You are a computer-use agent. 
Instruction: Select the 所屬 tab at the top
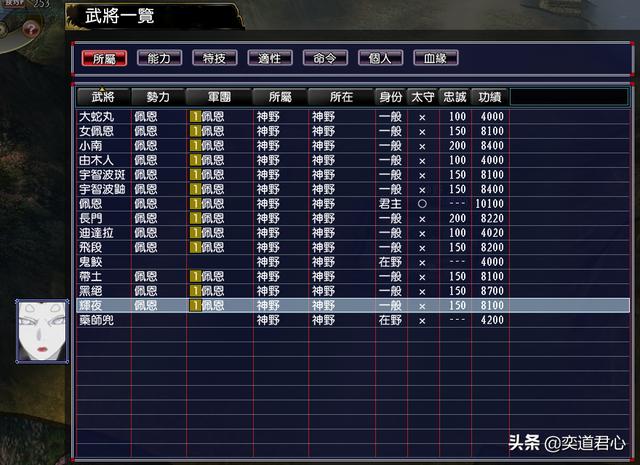coord(104,58)
